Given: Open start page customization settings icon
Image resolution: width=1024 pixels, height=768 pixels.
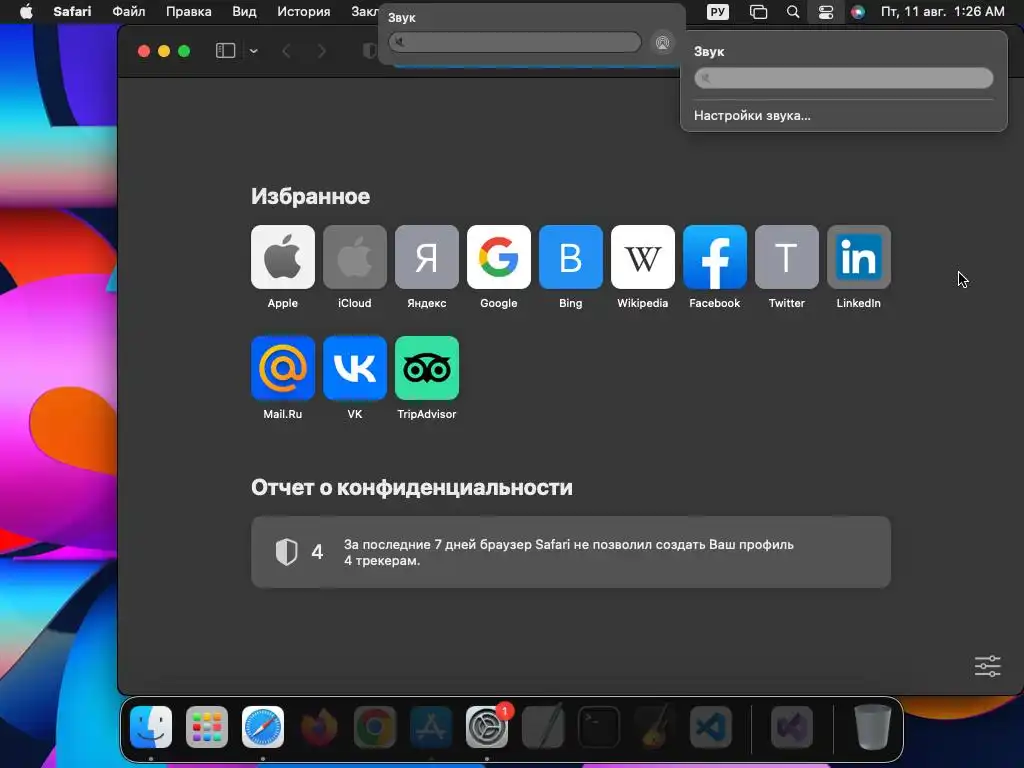Looking at the screenshot, I should tap(987, 666).
